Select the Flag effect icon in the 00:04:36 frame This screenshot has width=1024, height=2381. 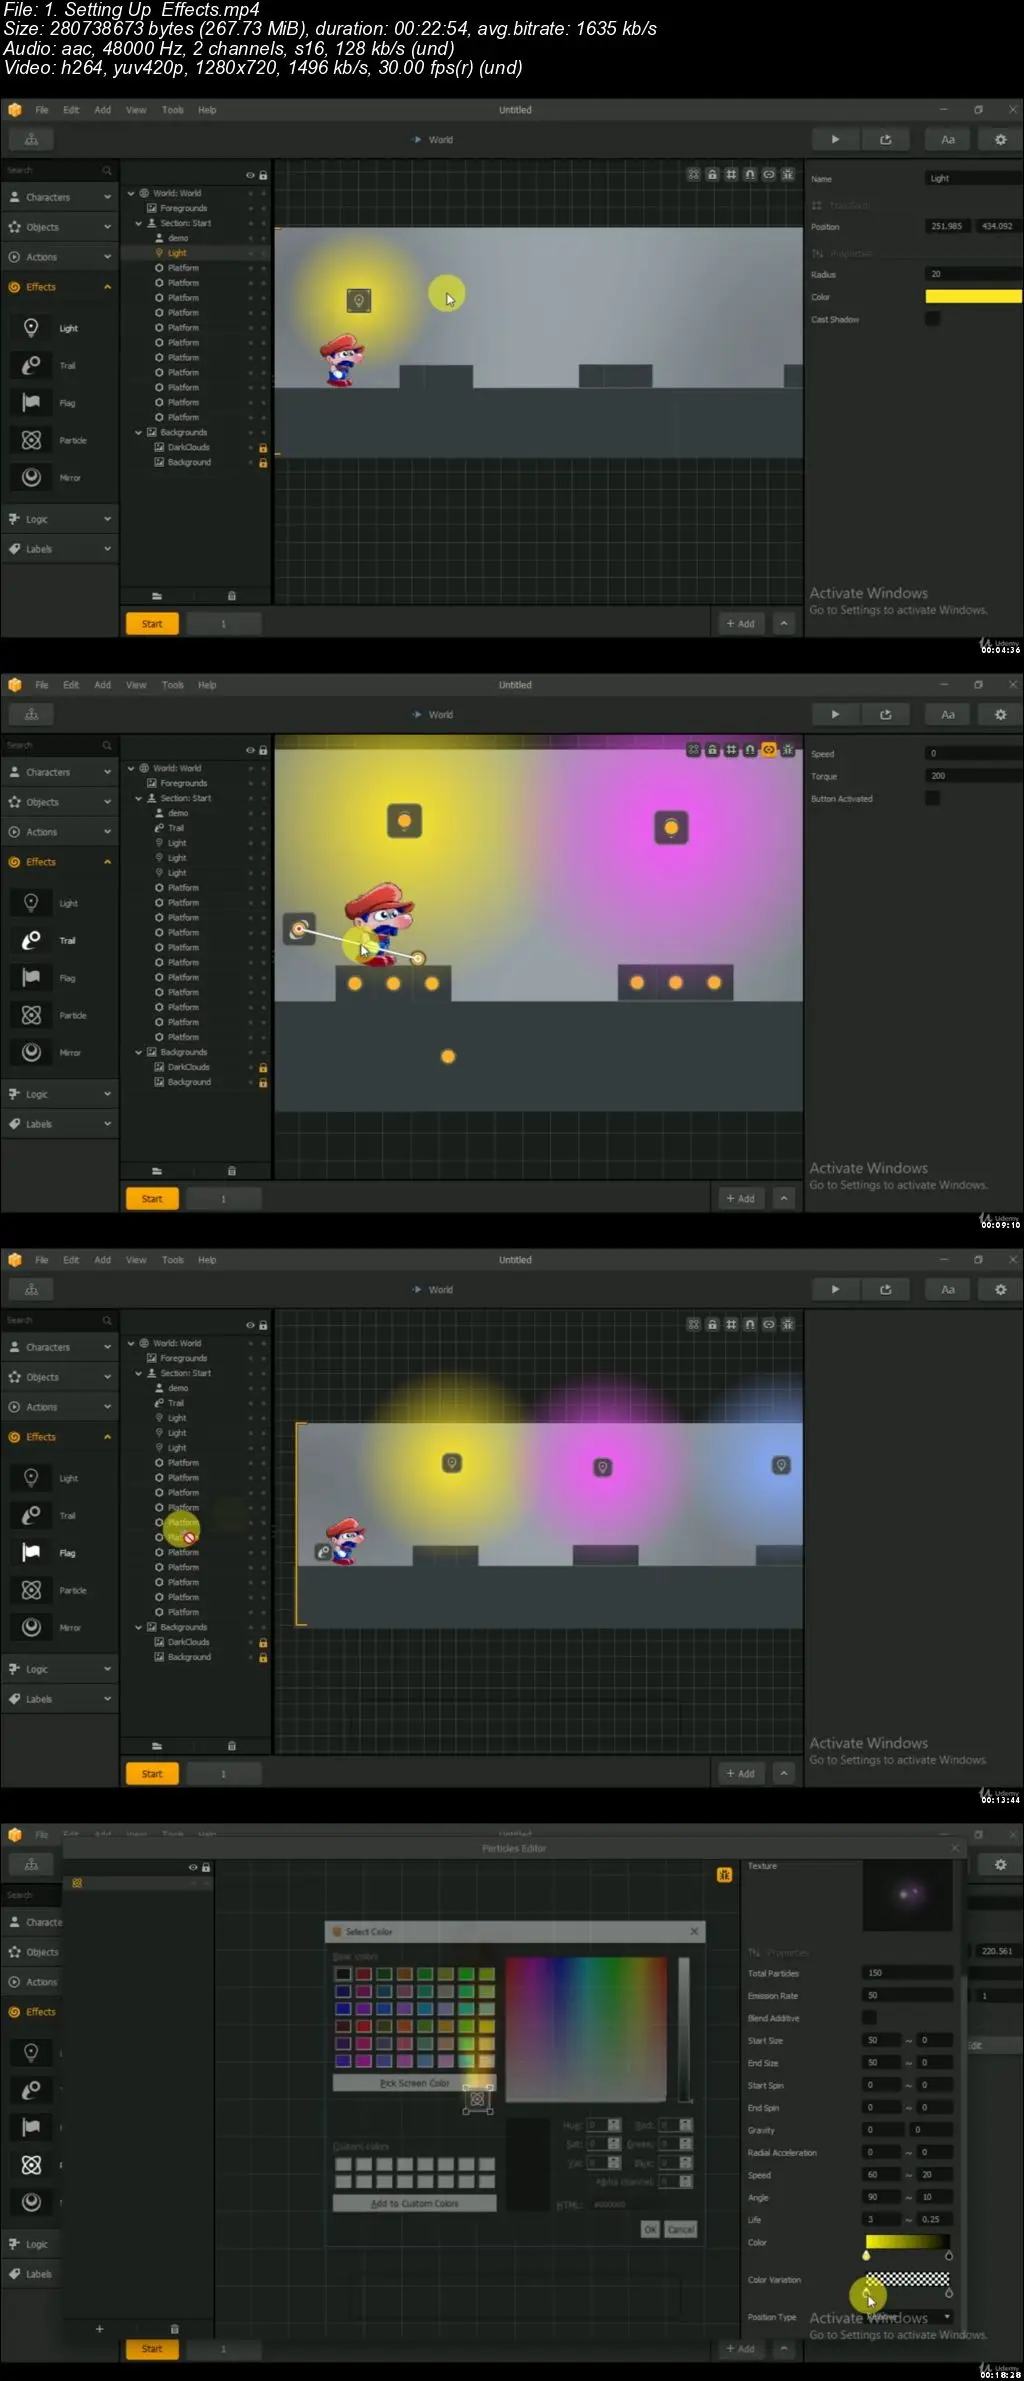31,403
